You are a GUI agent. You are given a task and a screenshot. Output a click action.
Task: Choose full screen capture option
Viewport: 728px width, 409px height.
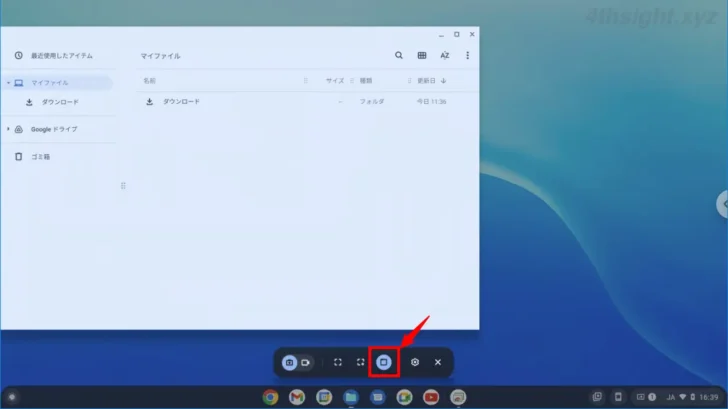338,362
